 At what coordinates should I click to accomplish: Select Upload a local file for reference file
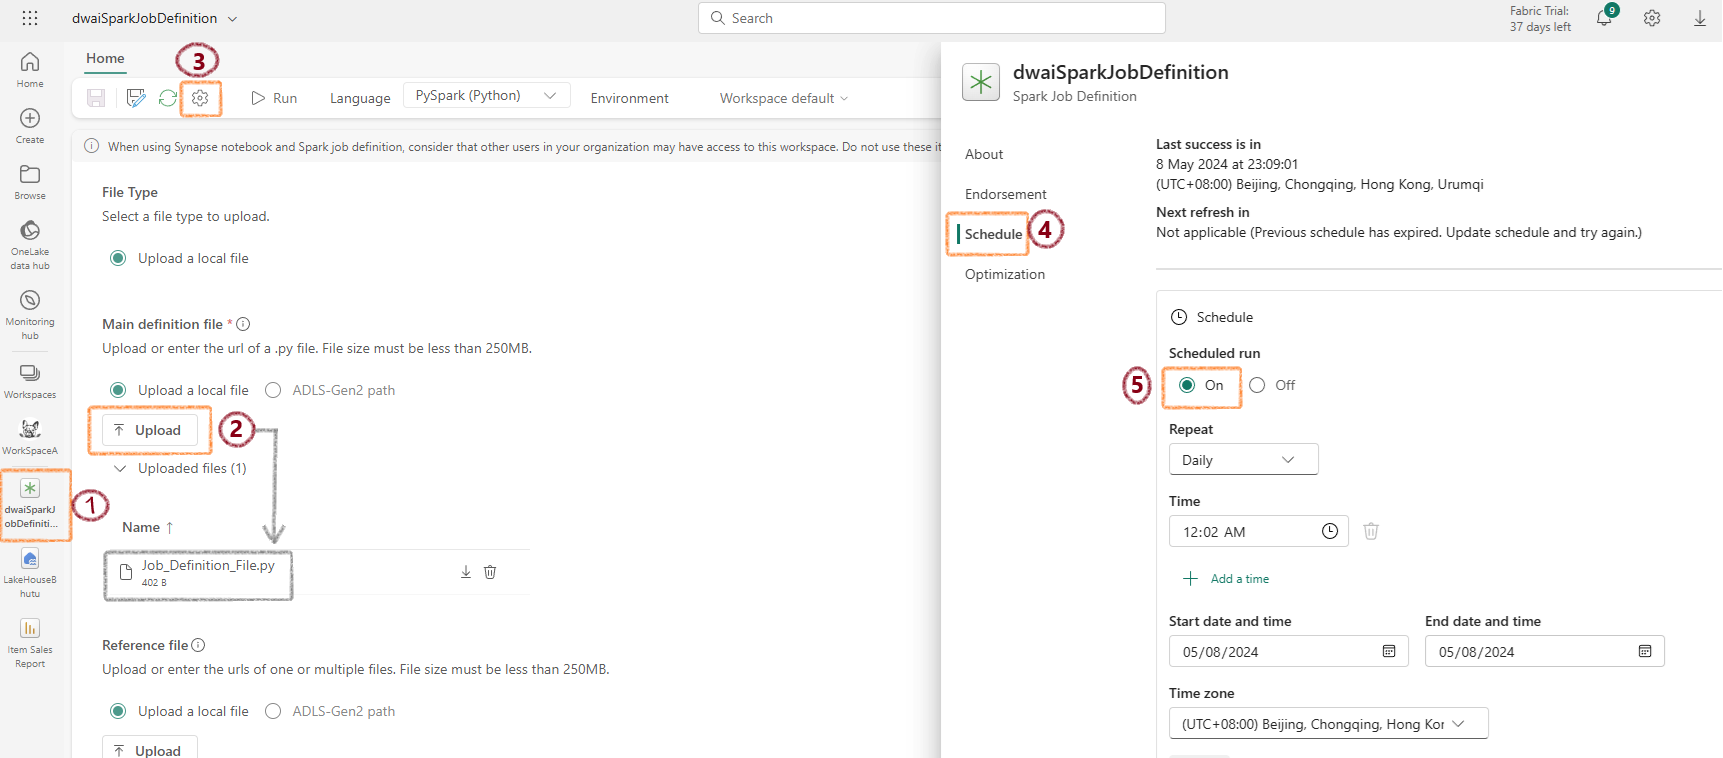[x=118, y=711]
